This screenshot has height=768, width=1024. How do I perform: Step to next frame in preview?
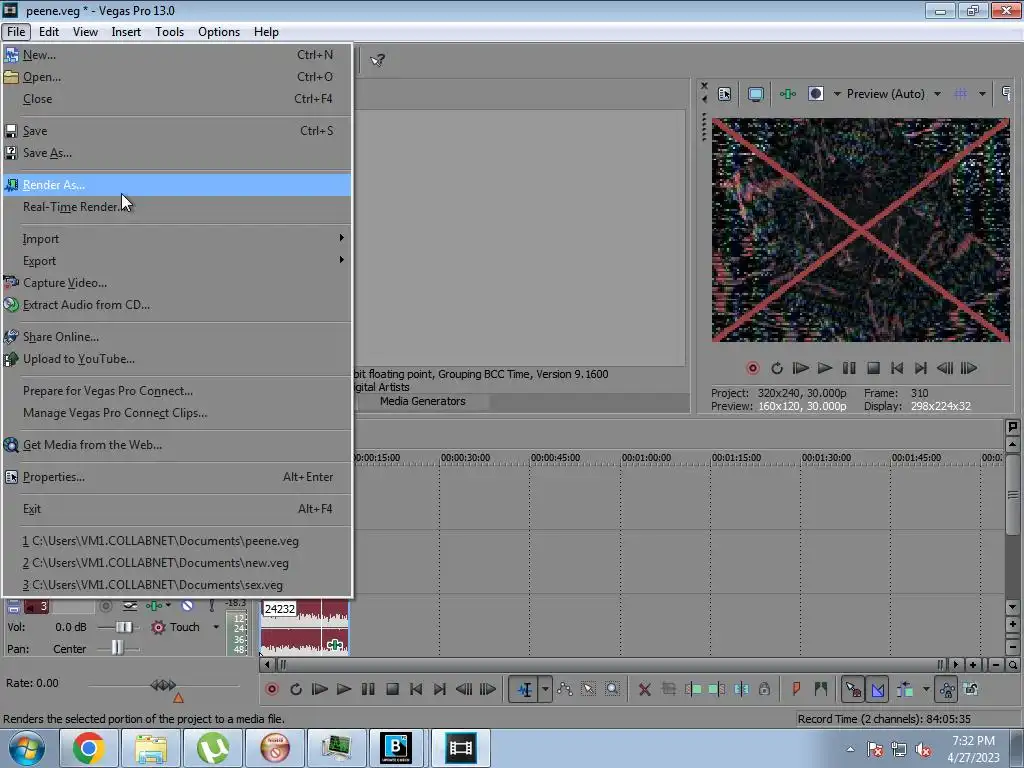tap(969, 368)
